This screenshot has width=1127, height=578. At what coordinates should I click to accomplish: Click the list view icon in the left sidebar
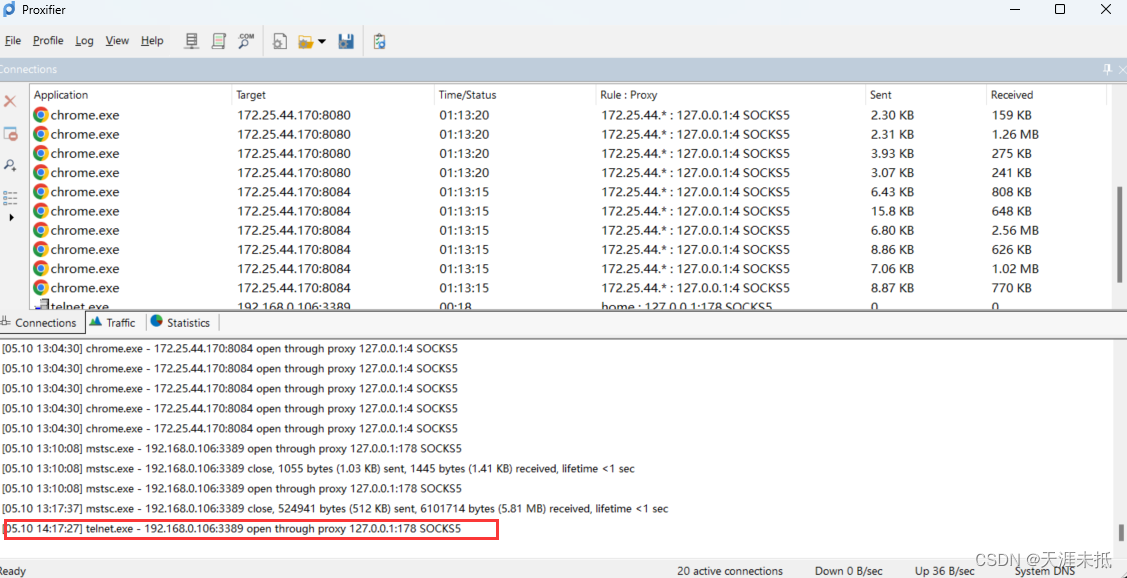pyautogui.click(x=10, y=197)
